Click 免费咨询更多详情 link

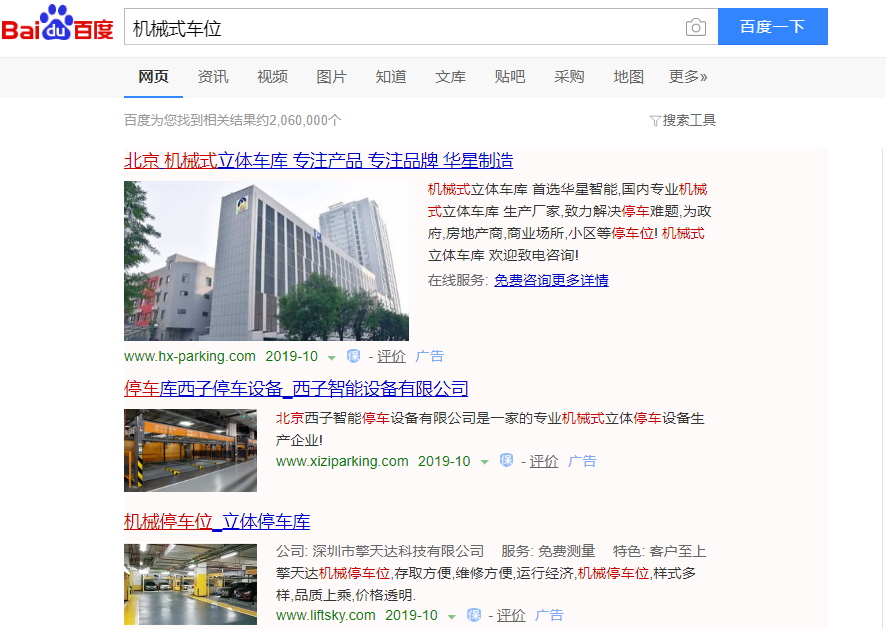551,280
